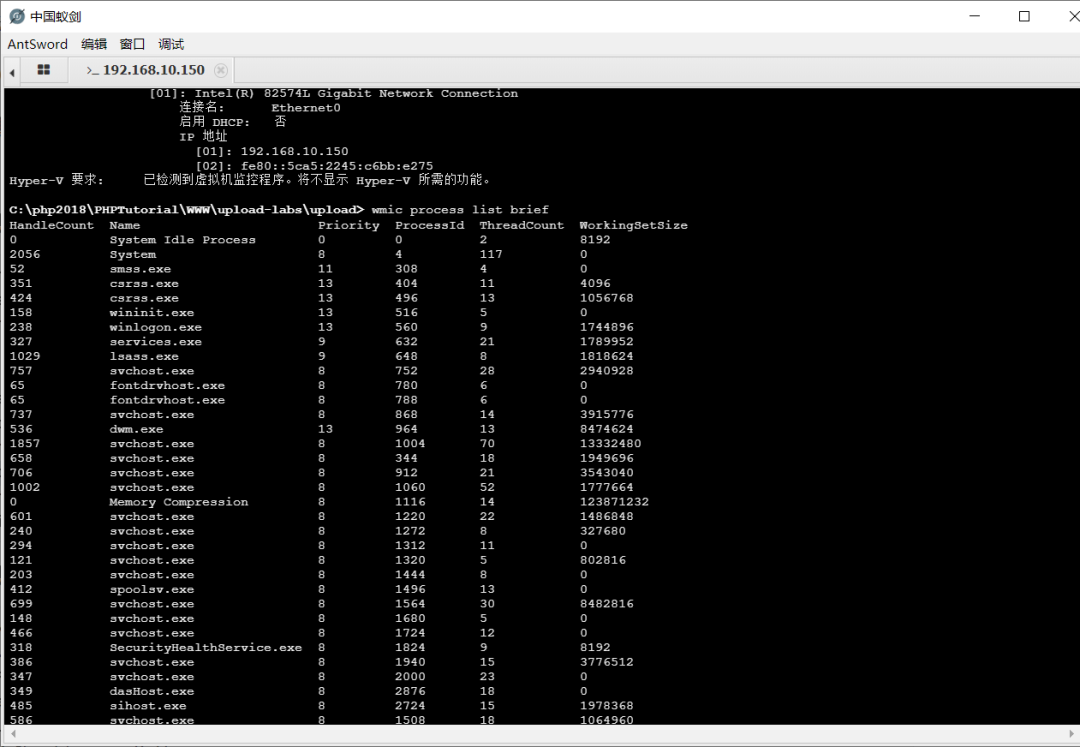
Task: Click the ProcessId column header
Action: (429, 225)
